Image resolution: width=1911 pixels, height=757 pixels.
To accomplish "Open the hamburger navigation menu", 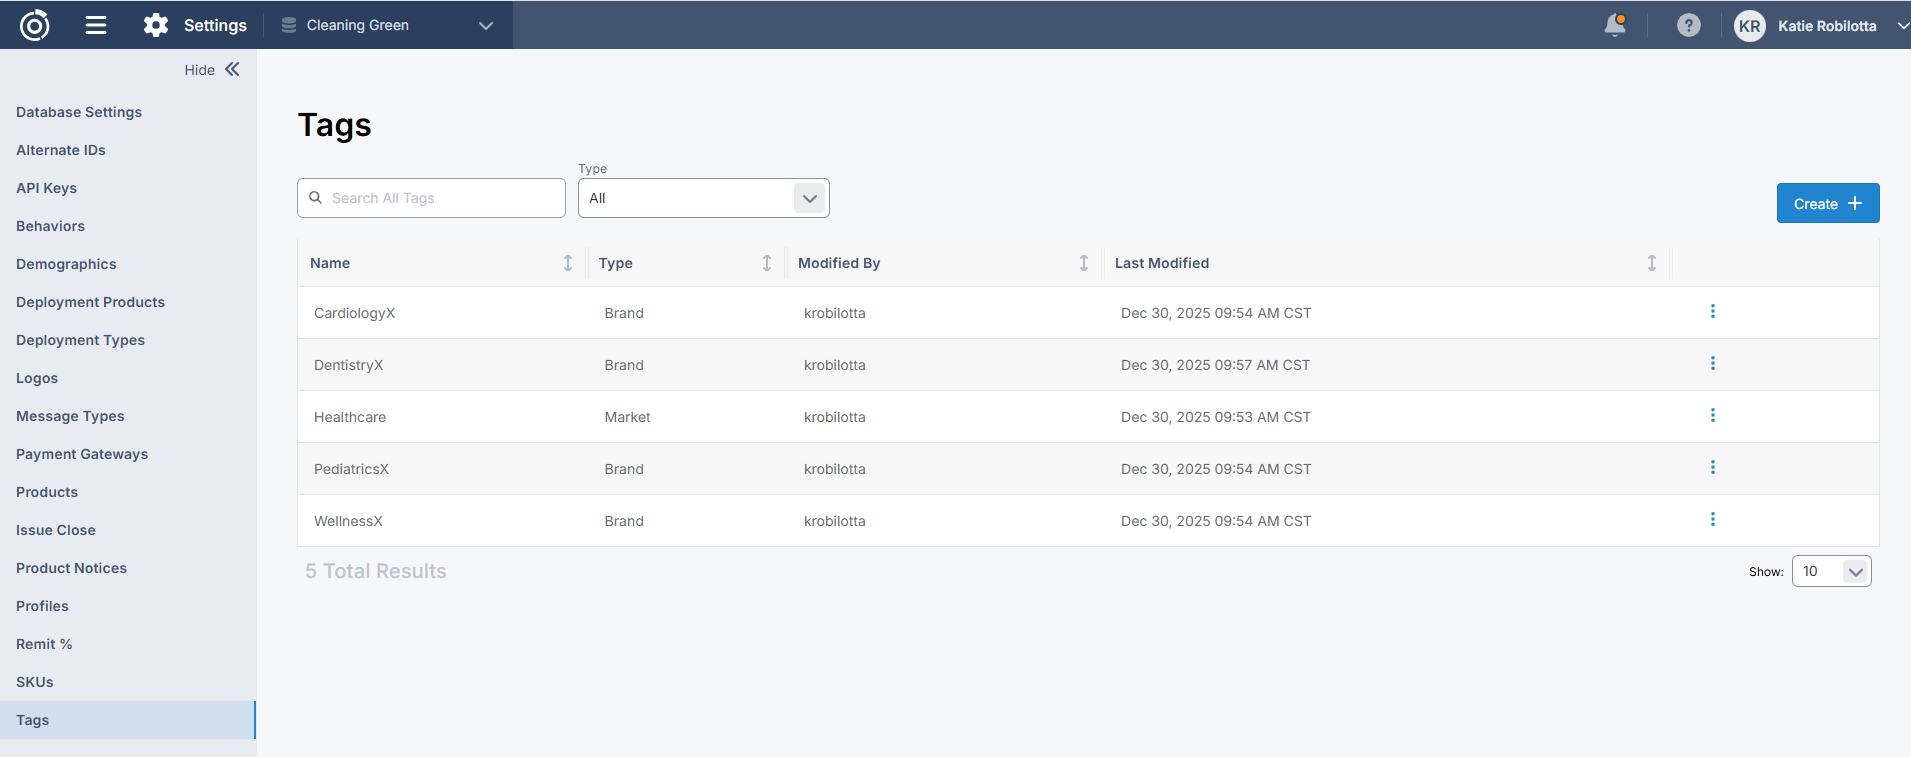I will click(96, 25).
